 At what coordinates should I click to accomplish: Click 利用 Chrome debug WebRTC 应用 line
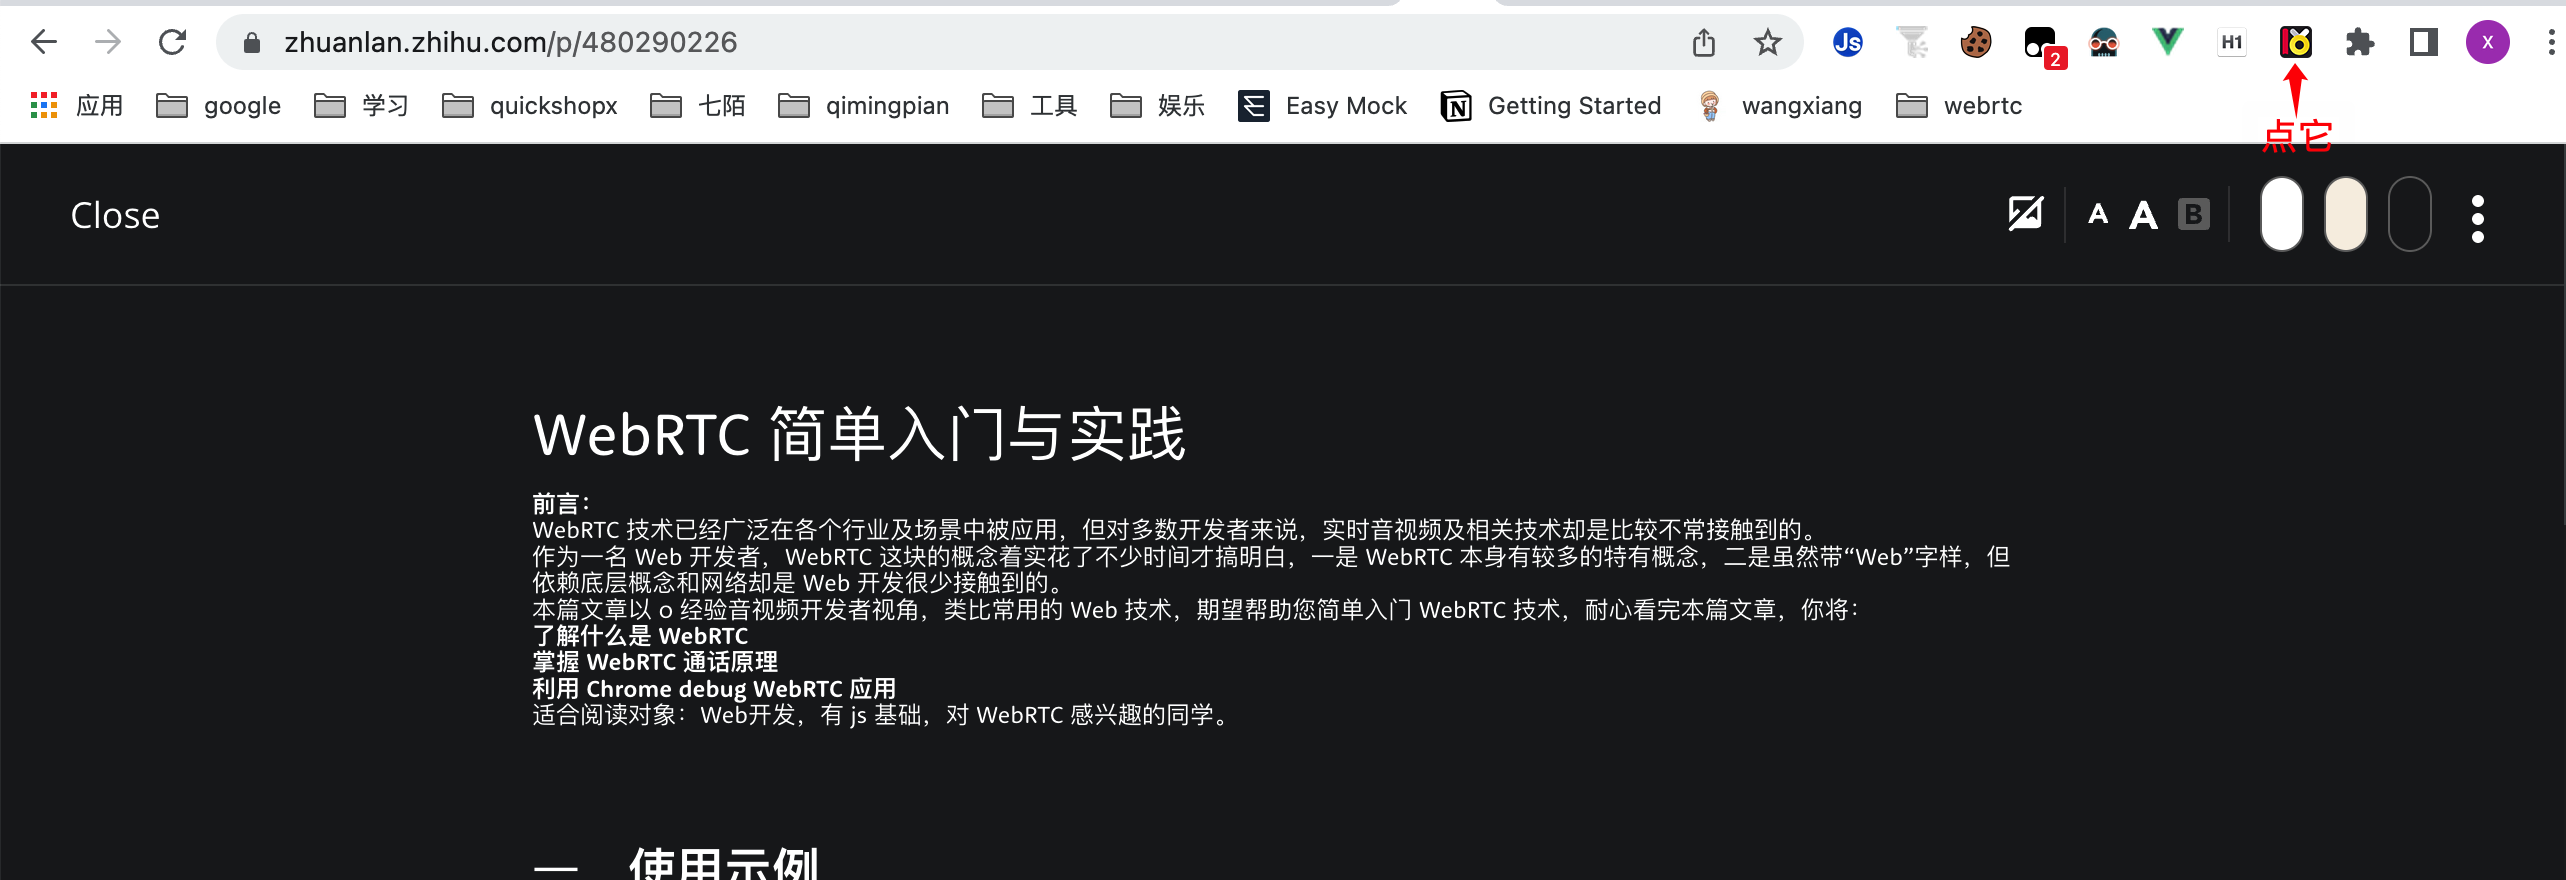click(714, 689)
